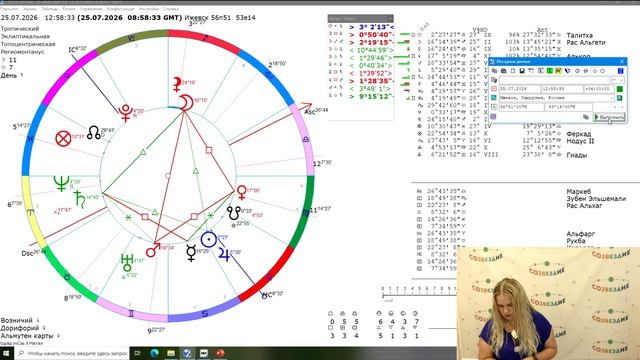Viewport: 640px width, 360px height.
Task: Click the green Uranus glyph
Action: pyautogui.click(x=127, y=262)
